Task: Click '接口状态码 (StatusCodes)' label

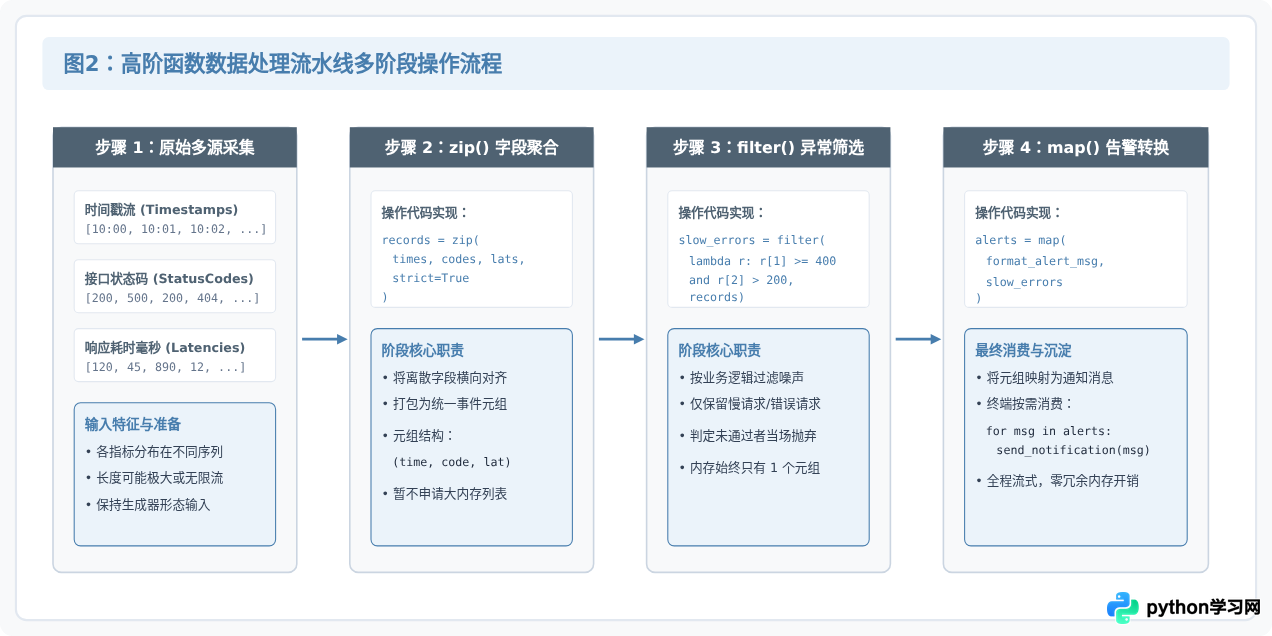Action: click(169, 278)
